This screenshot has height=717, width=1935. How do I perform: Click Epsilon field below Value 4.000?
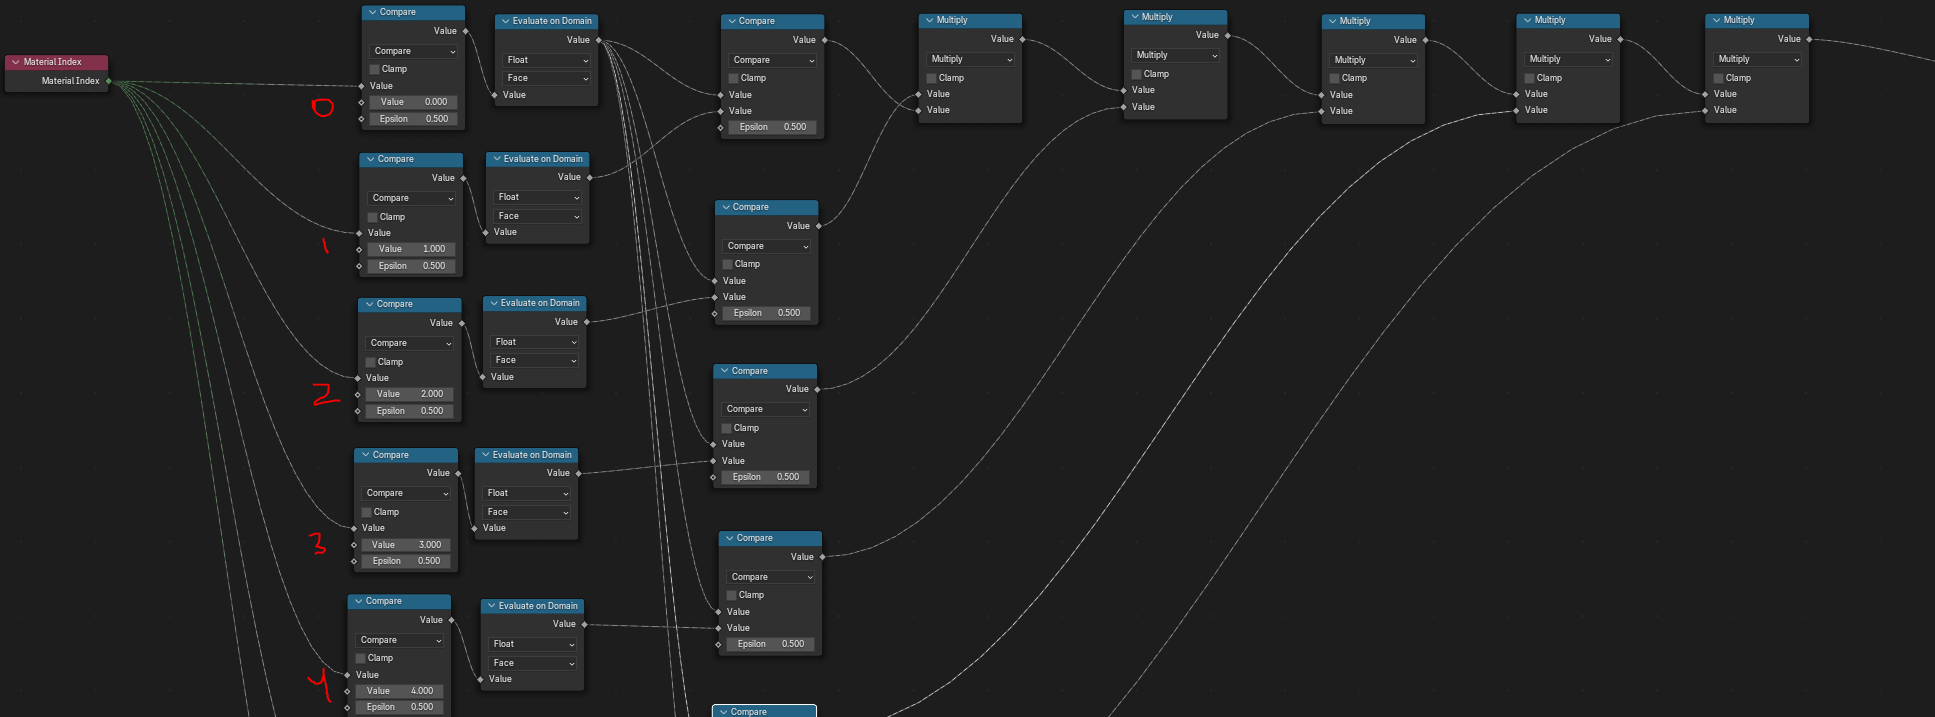(x=400, y=707)
